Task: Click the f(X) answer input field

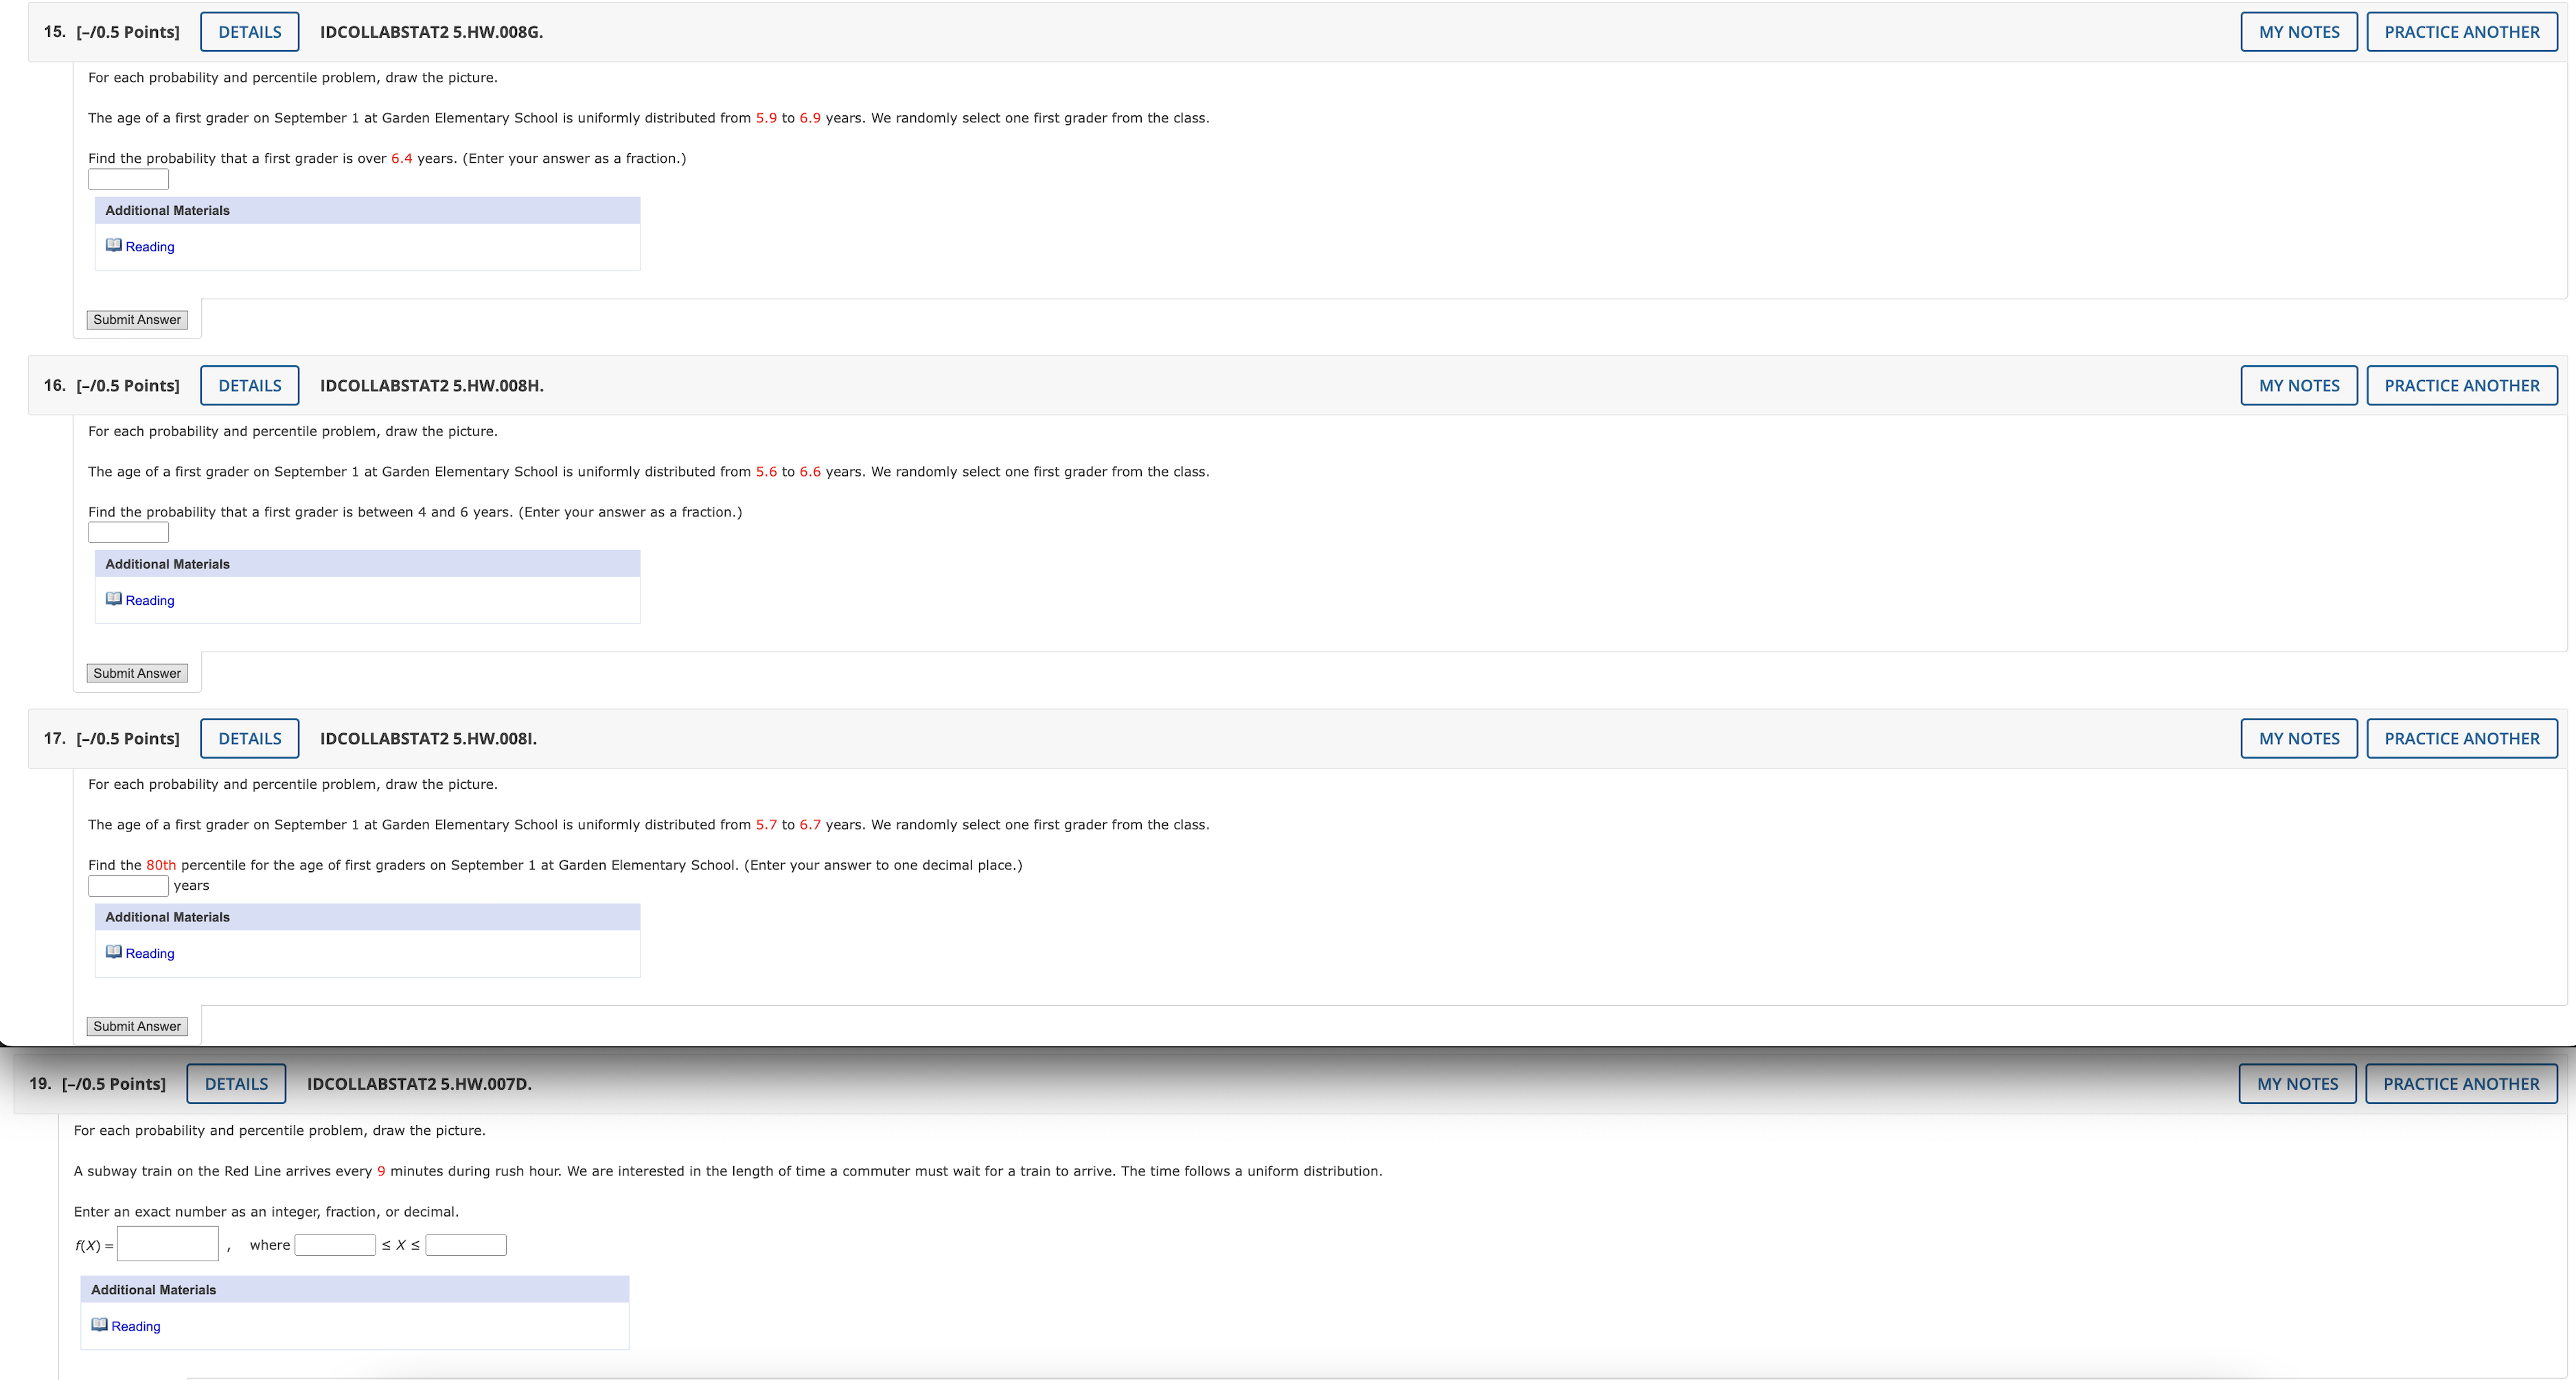Action: (x=167, y=1245)
